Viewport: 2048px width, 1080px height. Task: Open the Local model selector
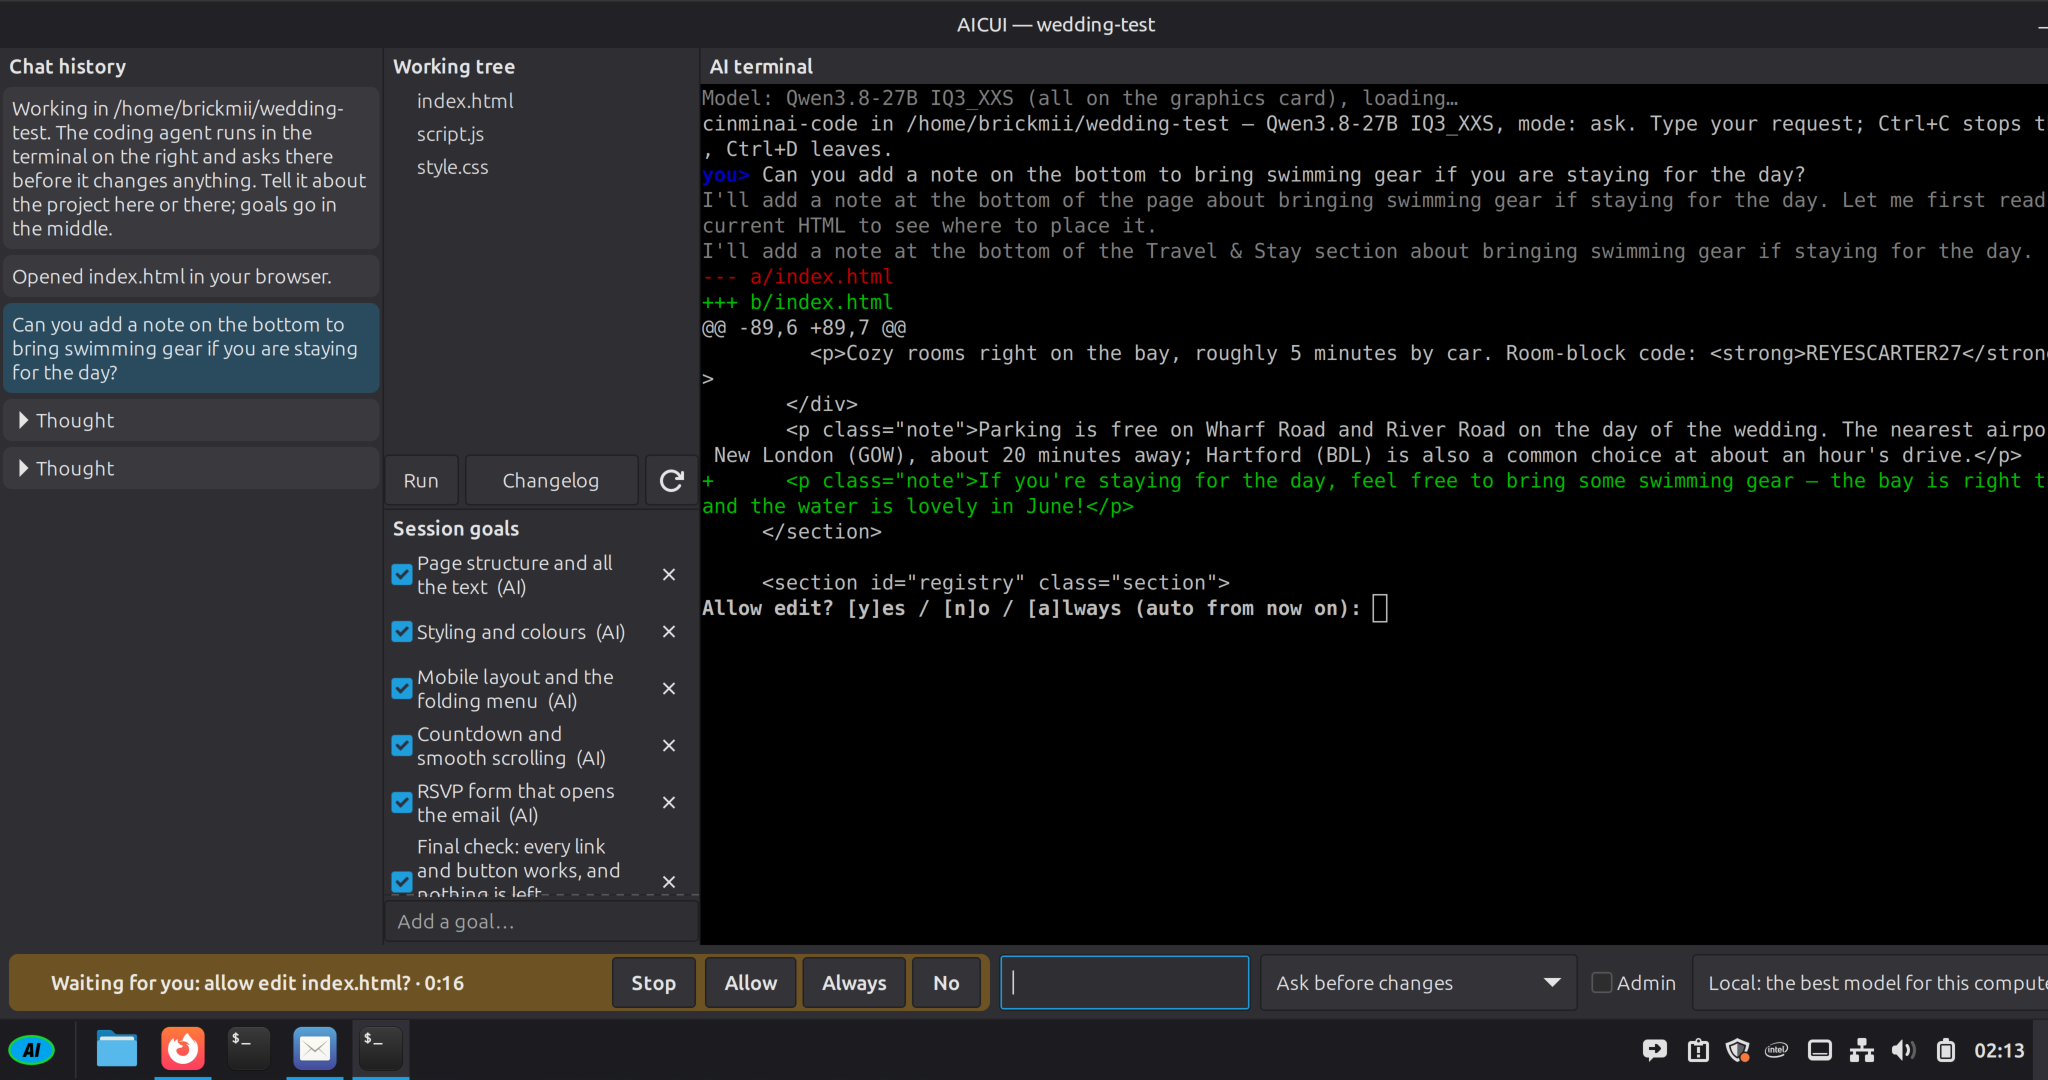tap(1870, 983)
